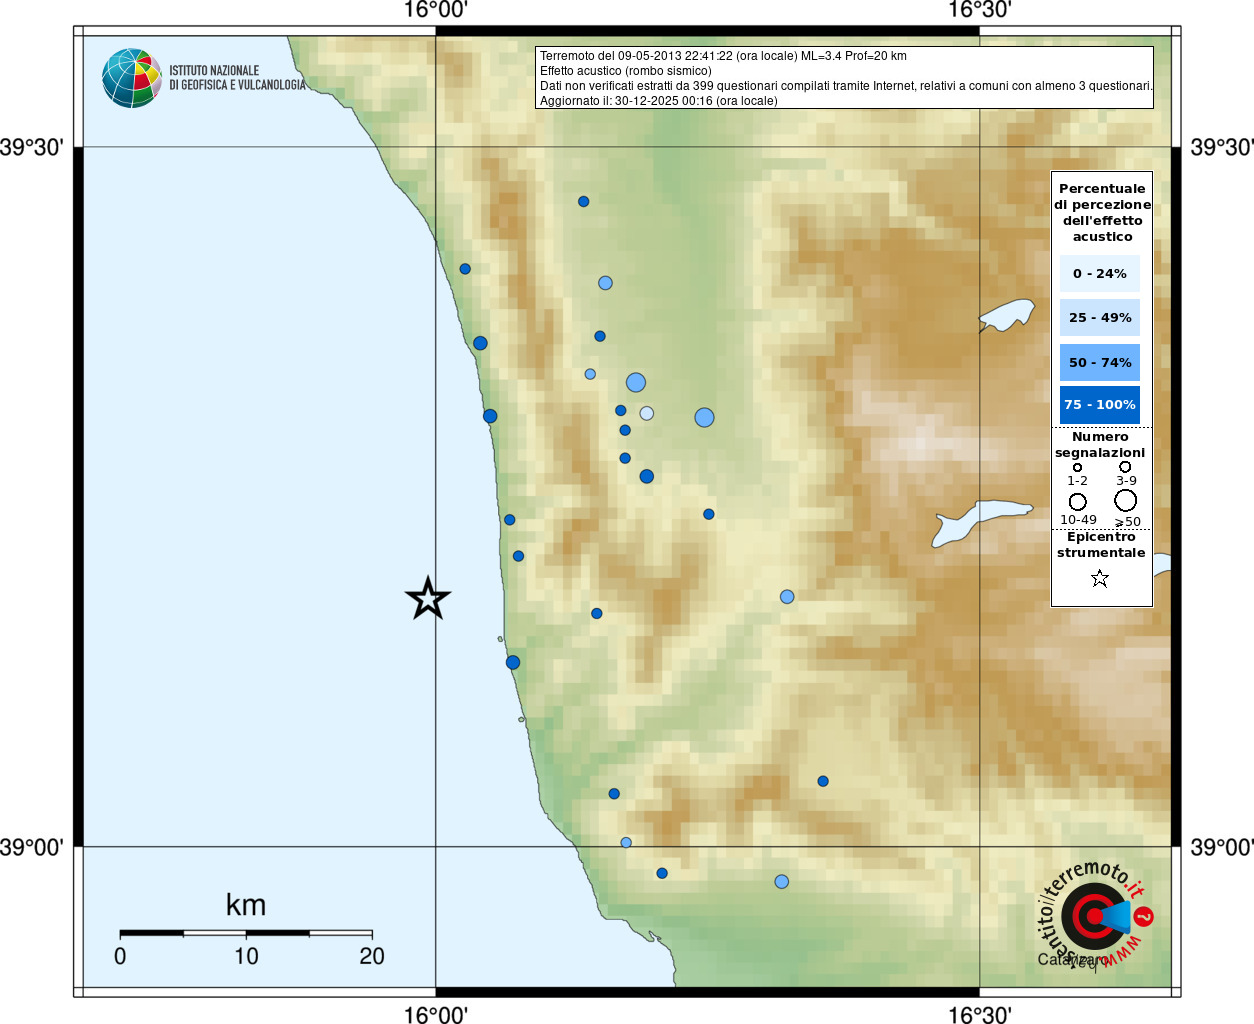Click the epicenter star on the map
Screen dimensions: 1254x1024
(x=428, y=599)
